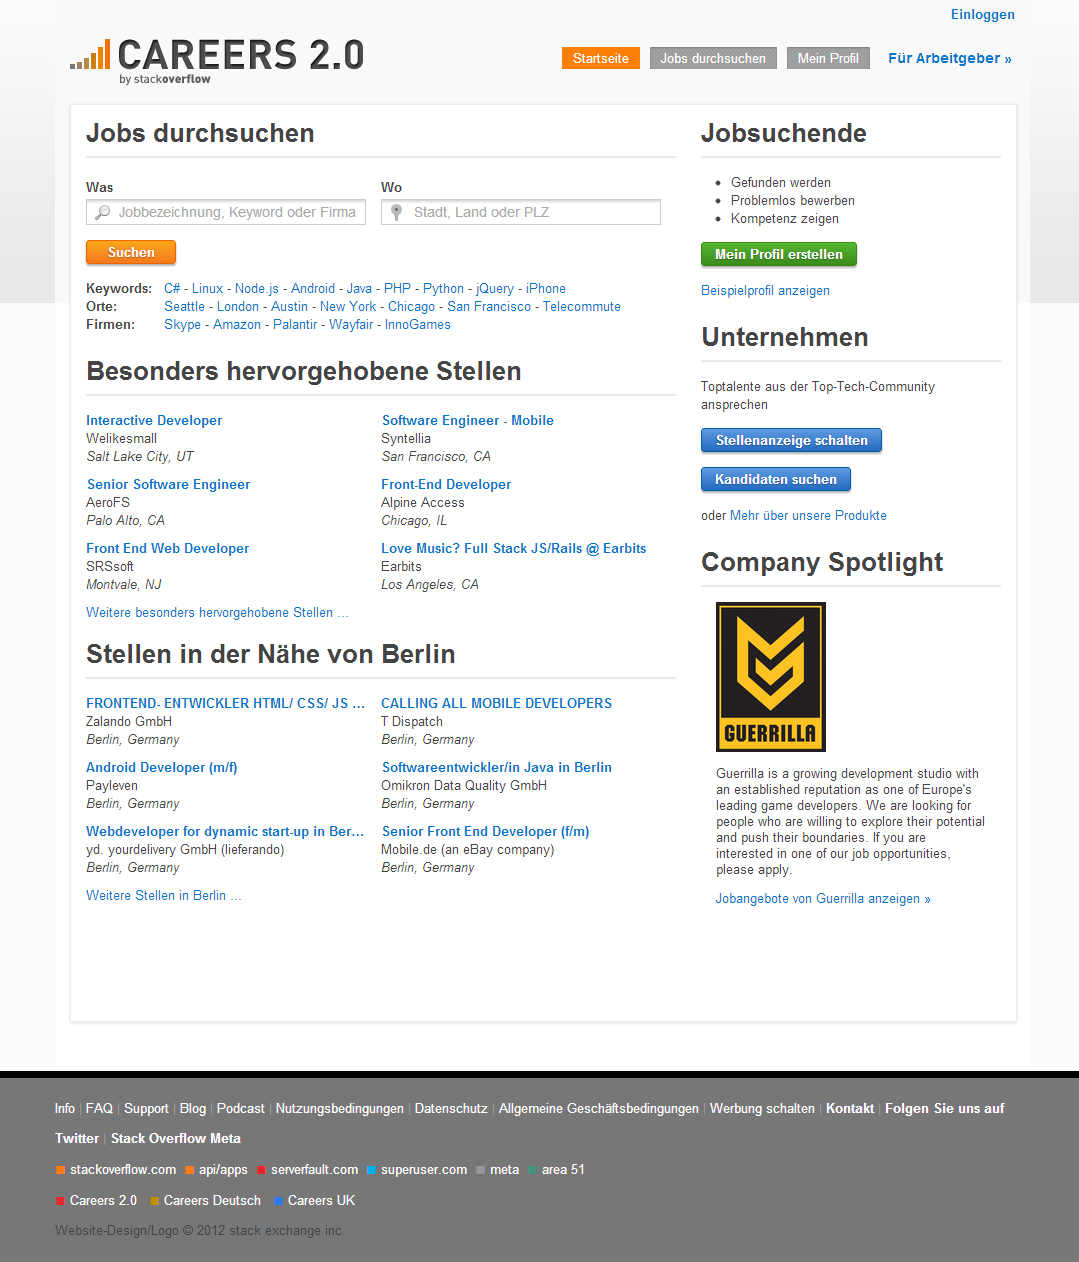1079x1262 pixels.
Task: Click the orange stackoverflow.com footer icon
Action: [61, 1170]
